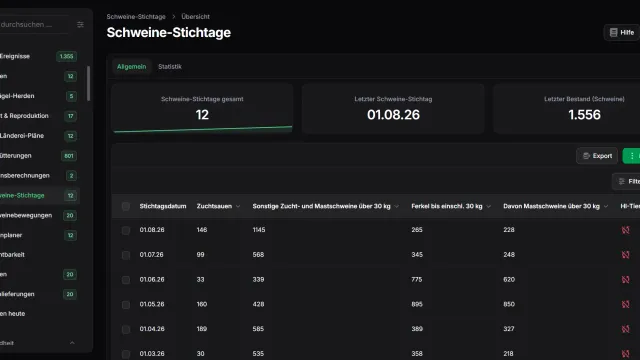Switch to the Statistik tab

click(170, 67)
